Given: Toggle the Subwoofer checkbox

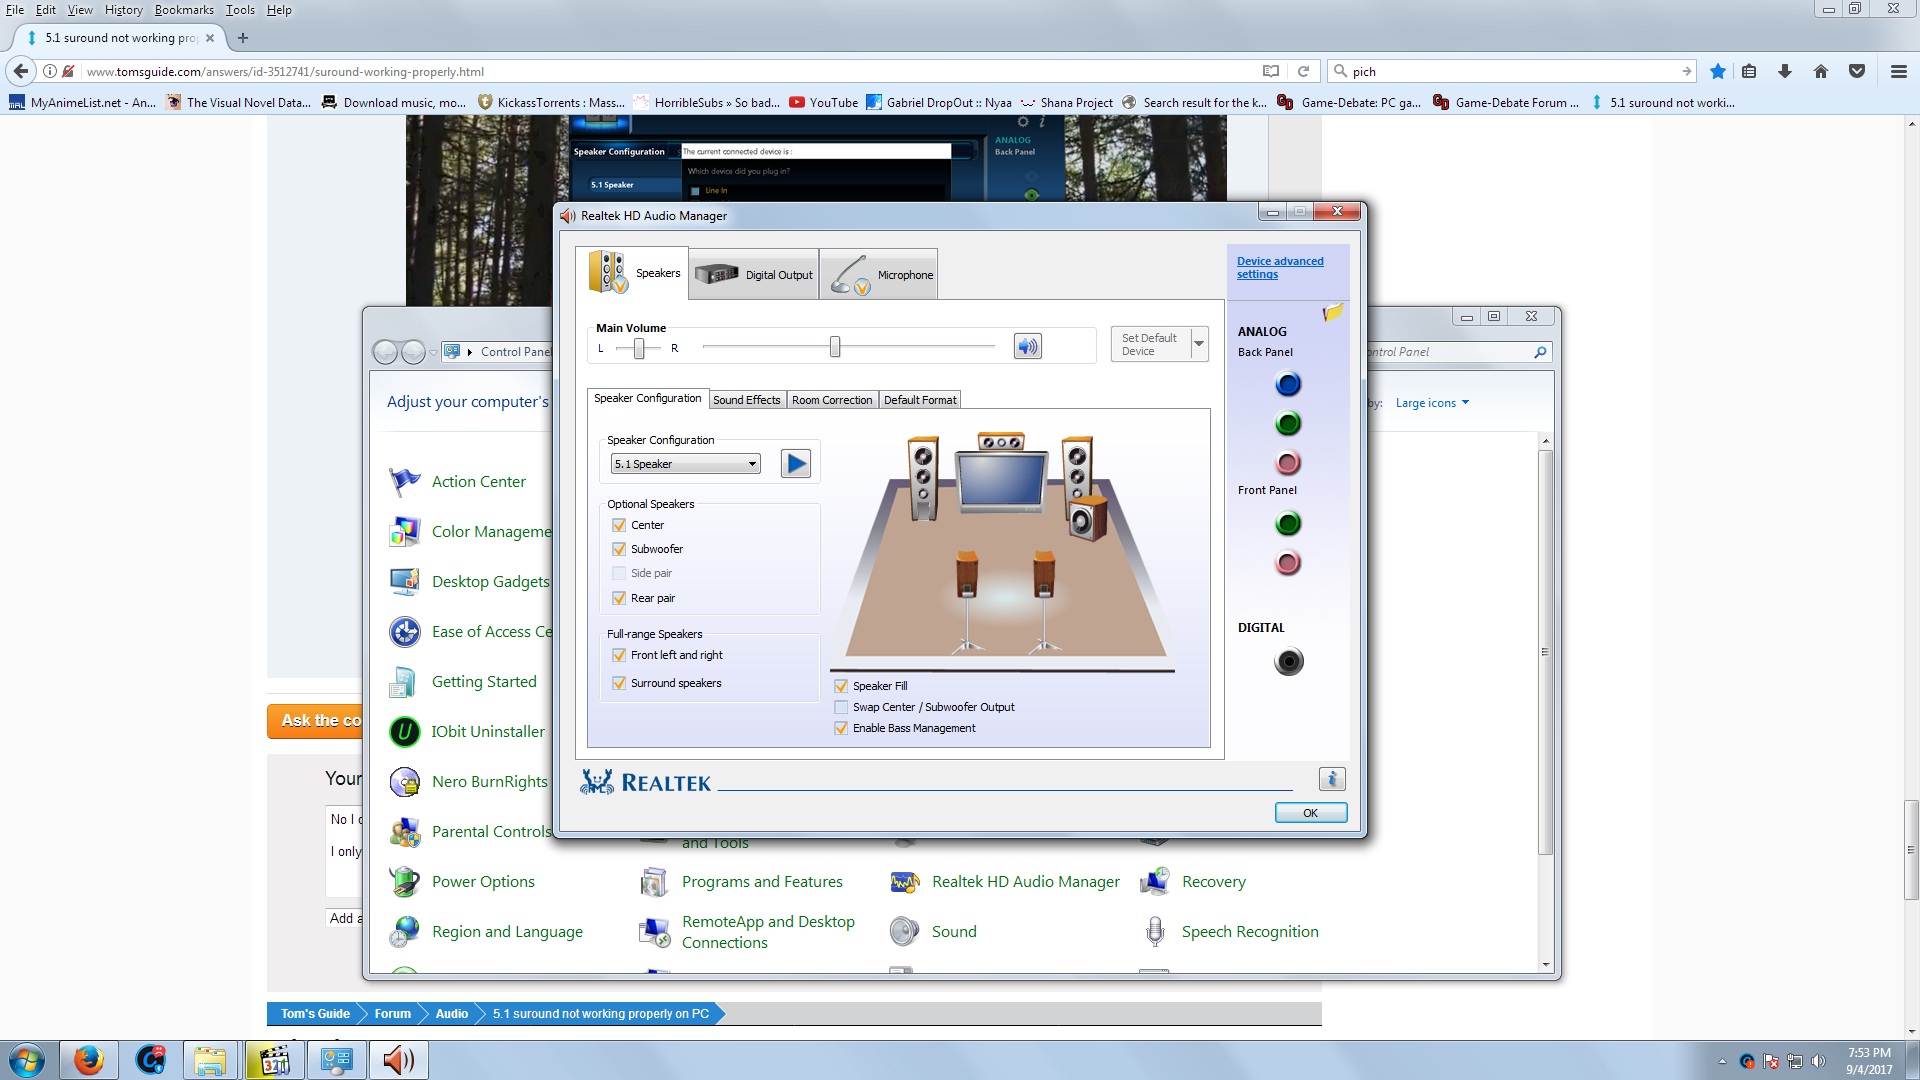Looking at the screenshot, I should 619,549.
